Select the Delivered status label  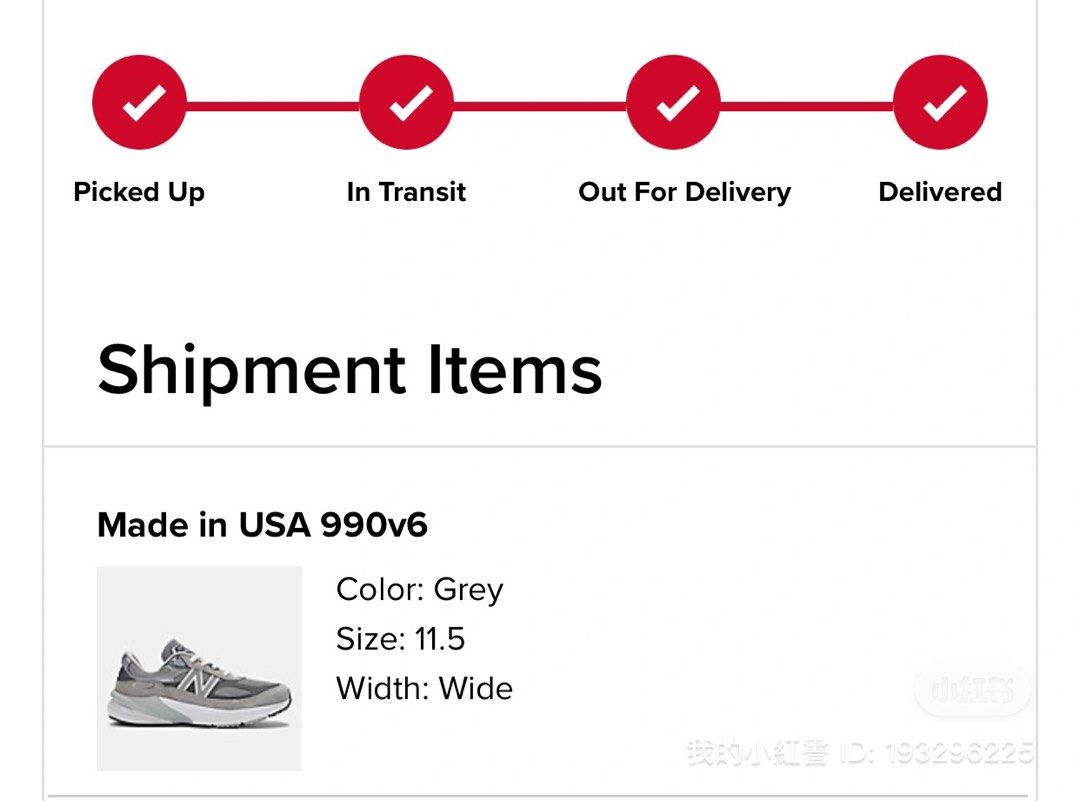pyautogui.click(x=940, y=192)
